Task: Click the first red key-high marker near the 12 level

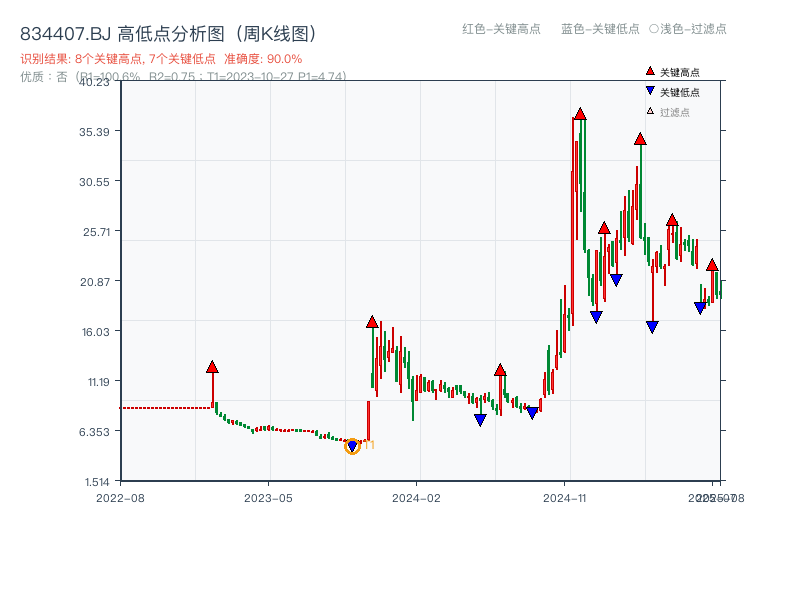Action: click(213, 366)
